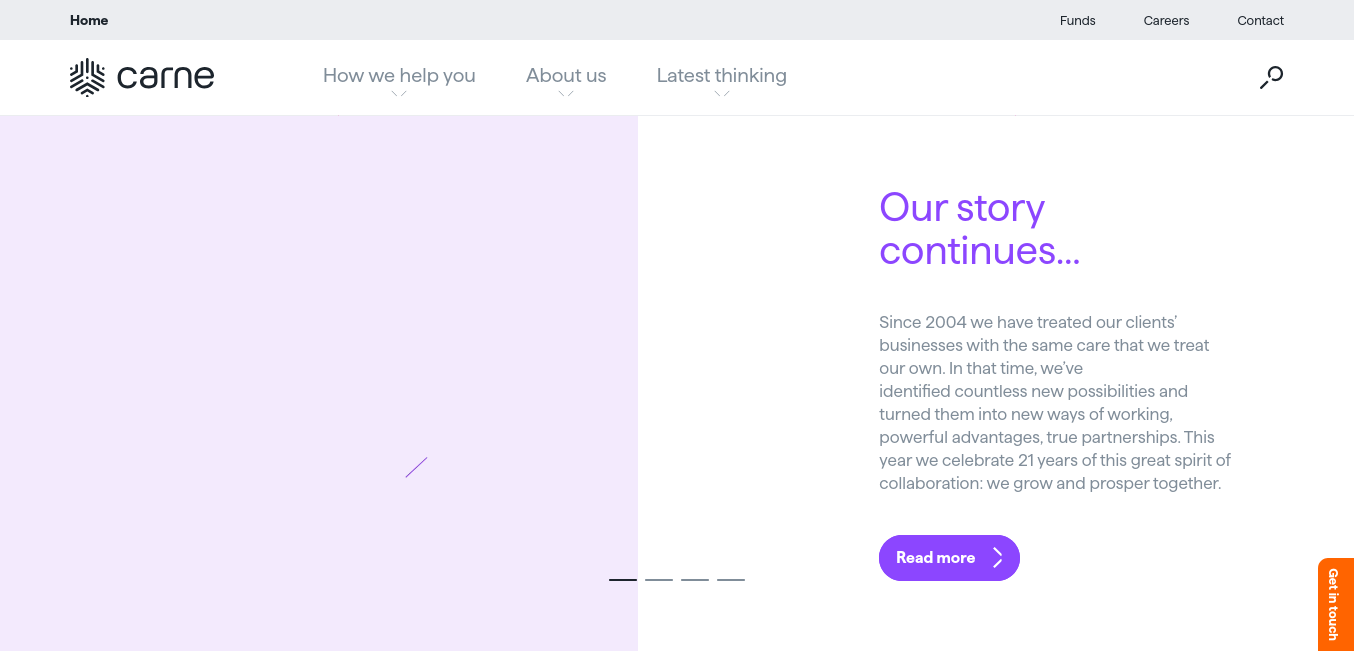This screenshot has width=1366, height=651.
Task: Switch to the second carousel slide indicator
Action: (x=659, y=580)
